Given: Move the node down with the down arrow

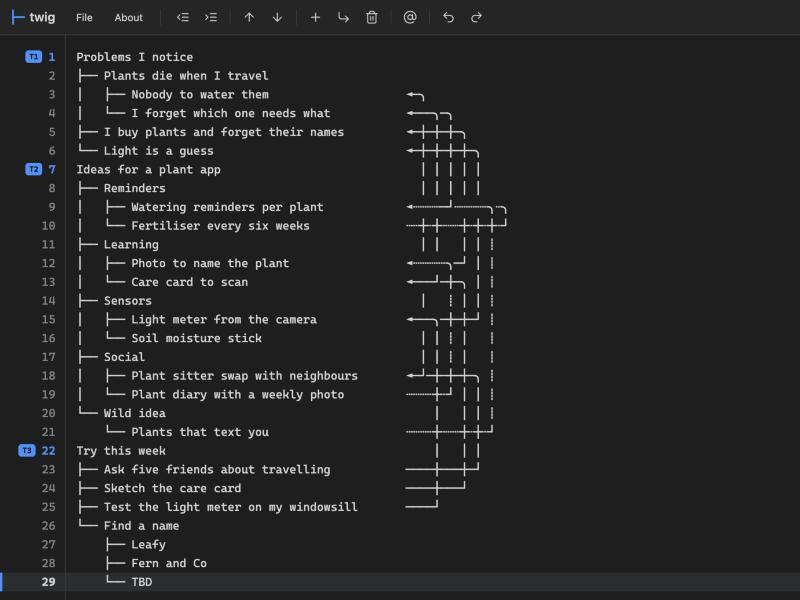Looking at the screenshot, I should pyautogui.click(x=277, y=17).
